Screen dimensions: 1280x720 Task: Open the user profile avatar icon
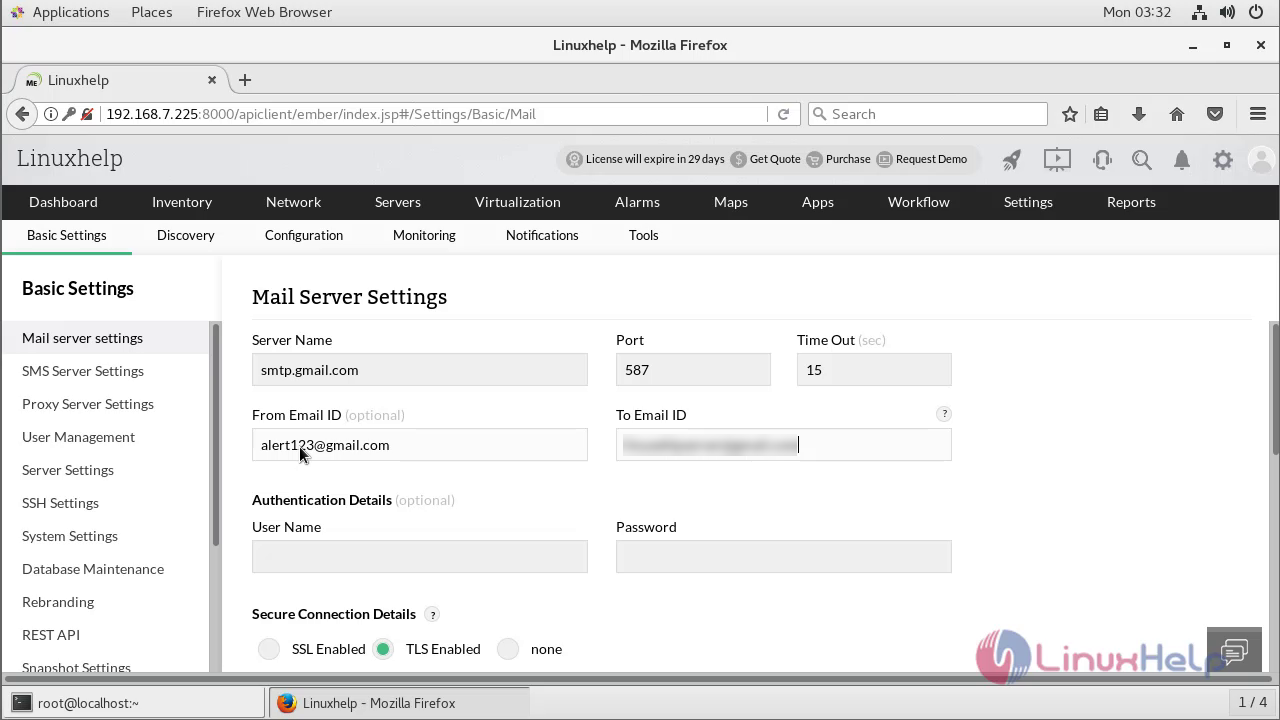coord(1262,159)
